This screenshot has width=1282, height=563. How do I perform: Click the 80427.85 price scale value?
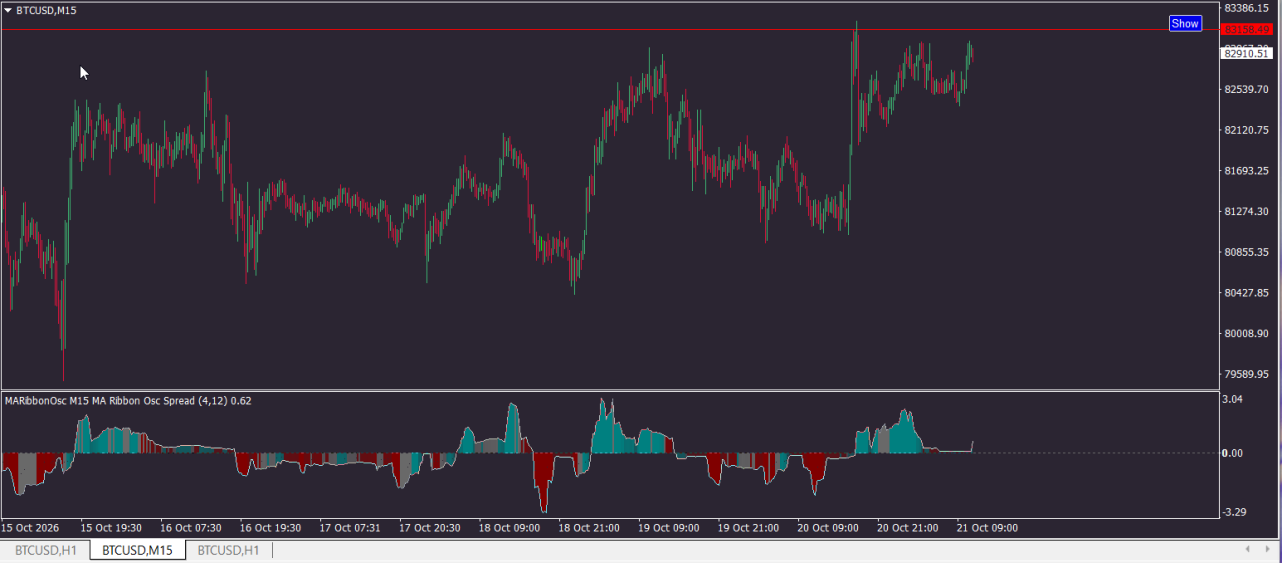(1246, 293)
